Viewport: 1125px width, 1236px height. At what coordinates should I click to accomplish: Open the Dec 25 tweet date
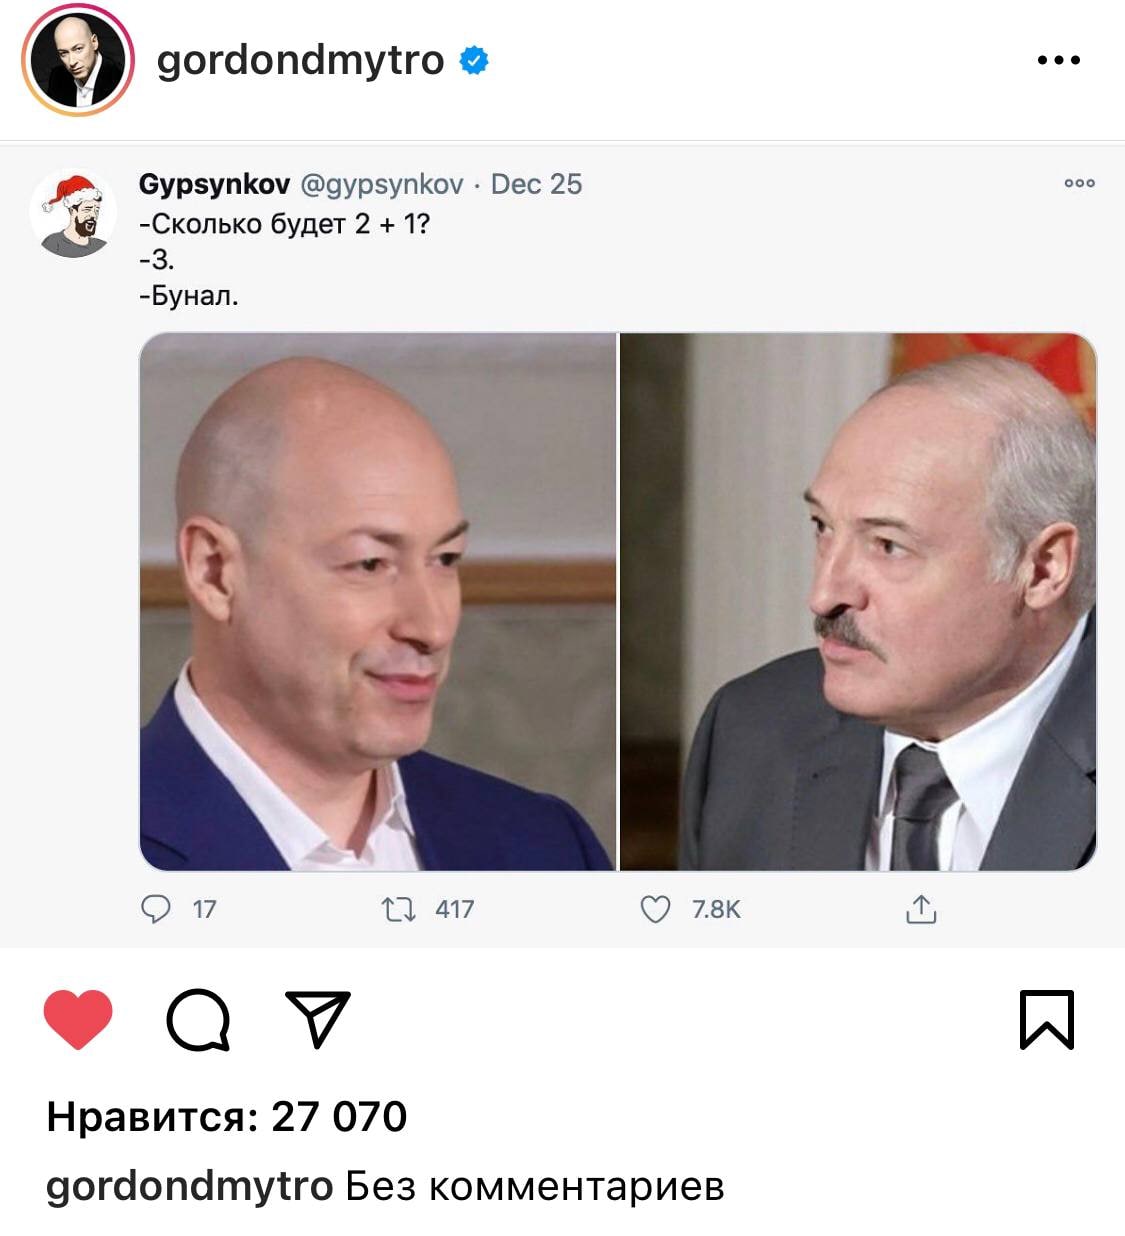[536, 184]
